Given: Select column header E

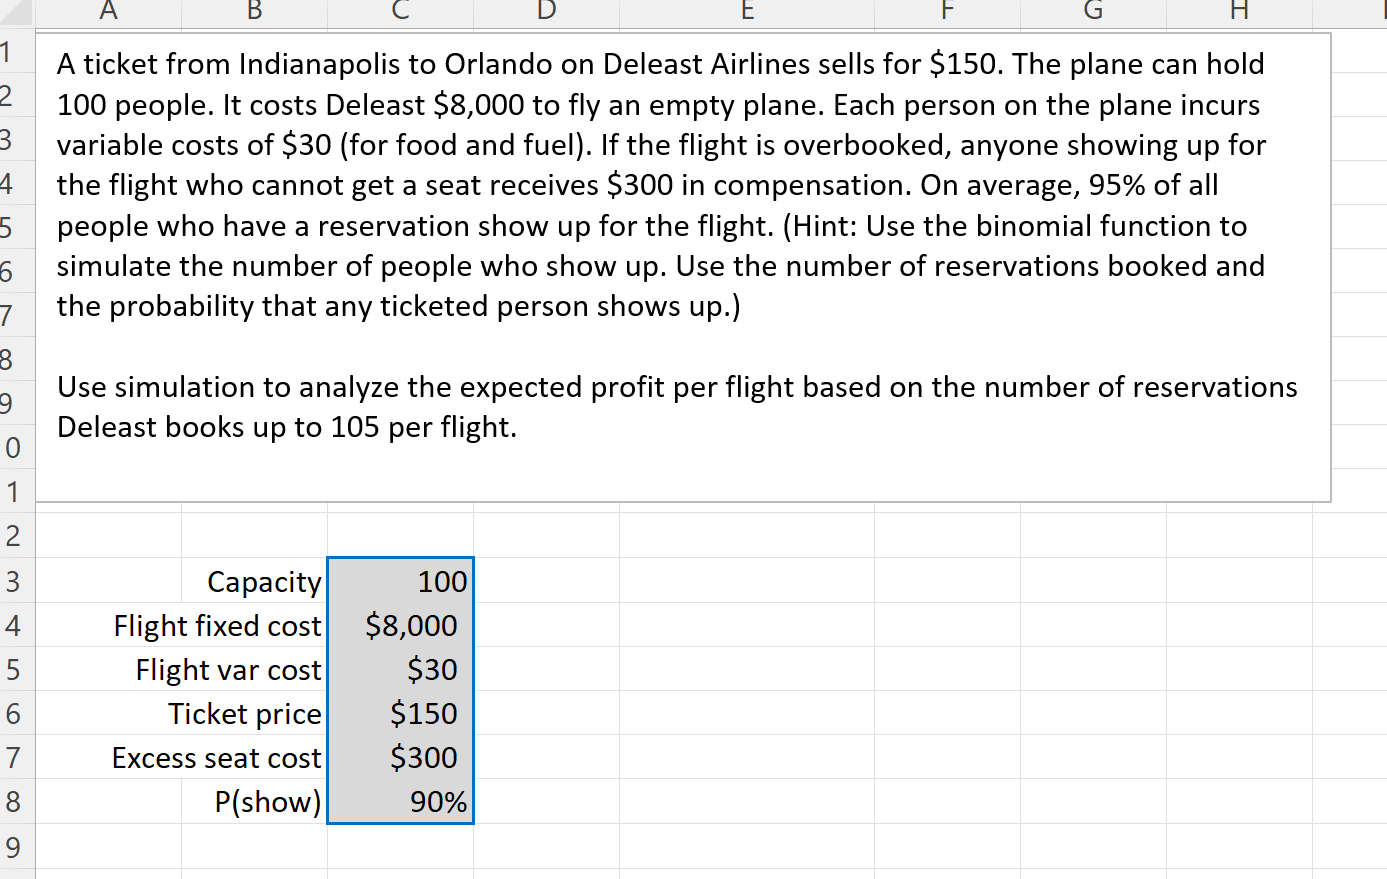Looking at the screenshot, I should point(746,11).
